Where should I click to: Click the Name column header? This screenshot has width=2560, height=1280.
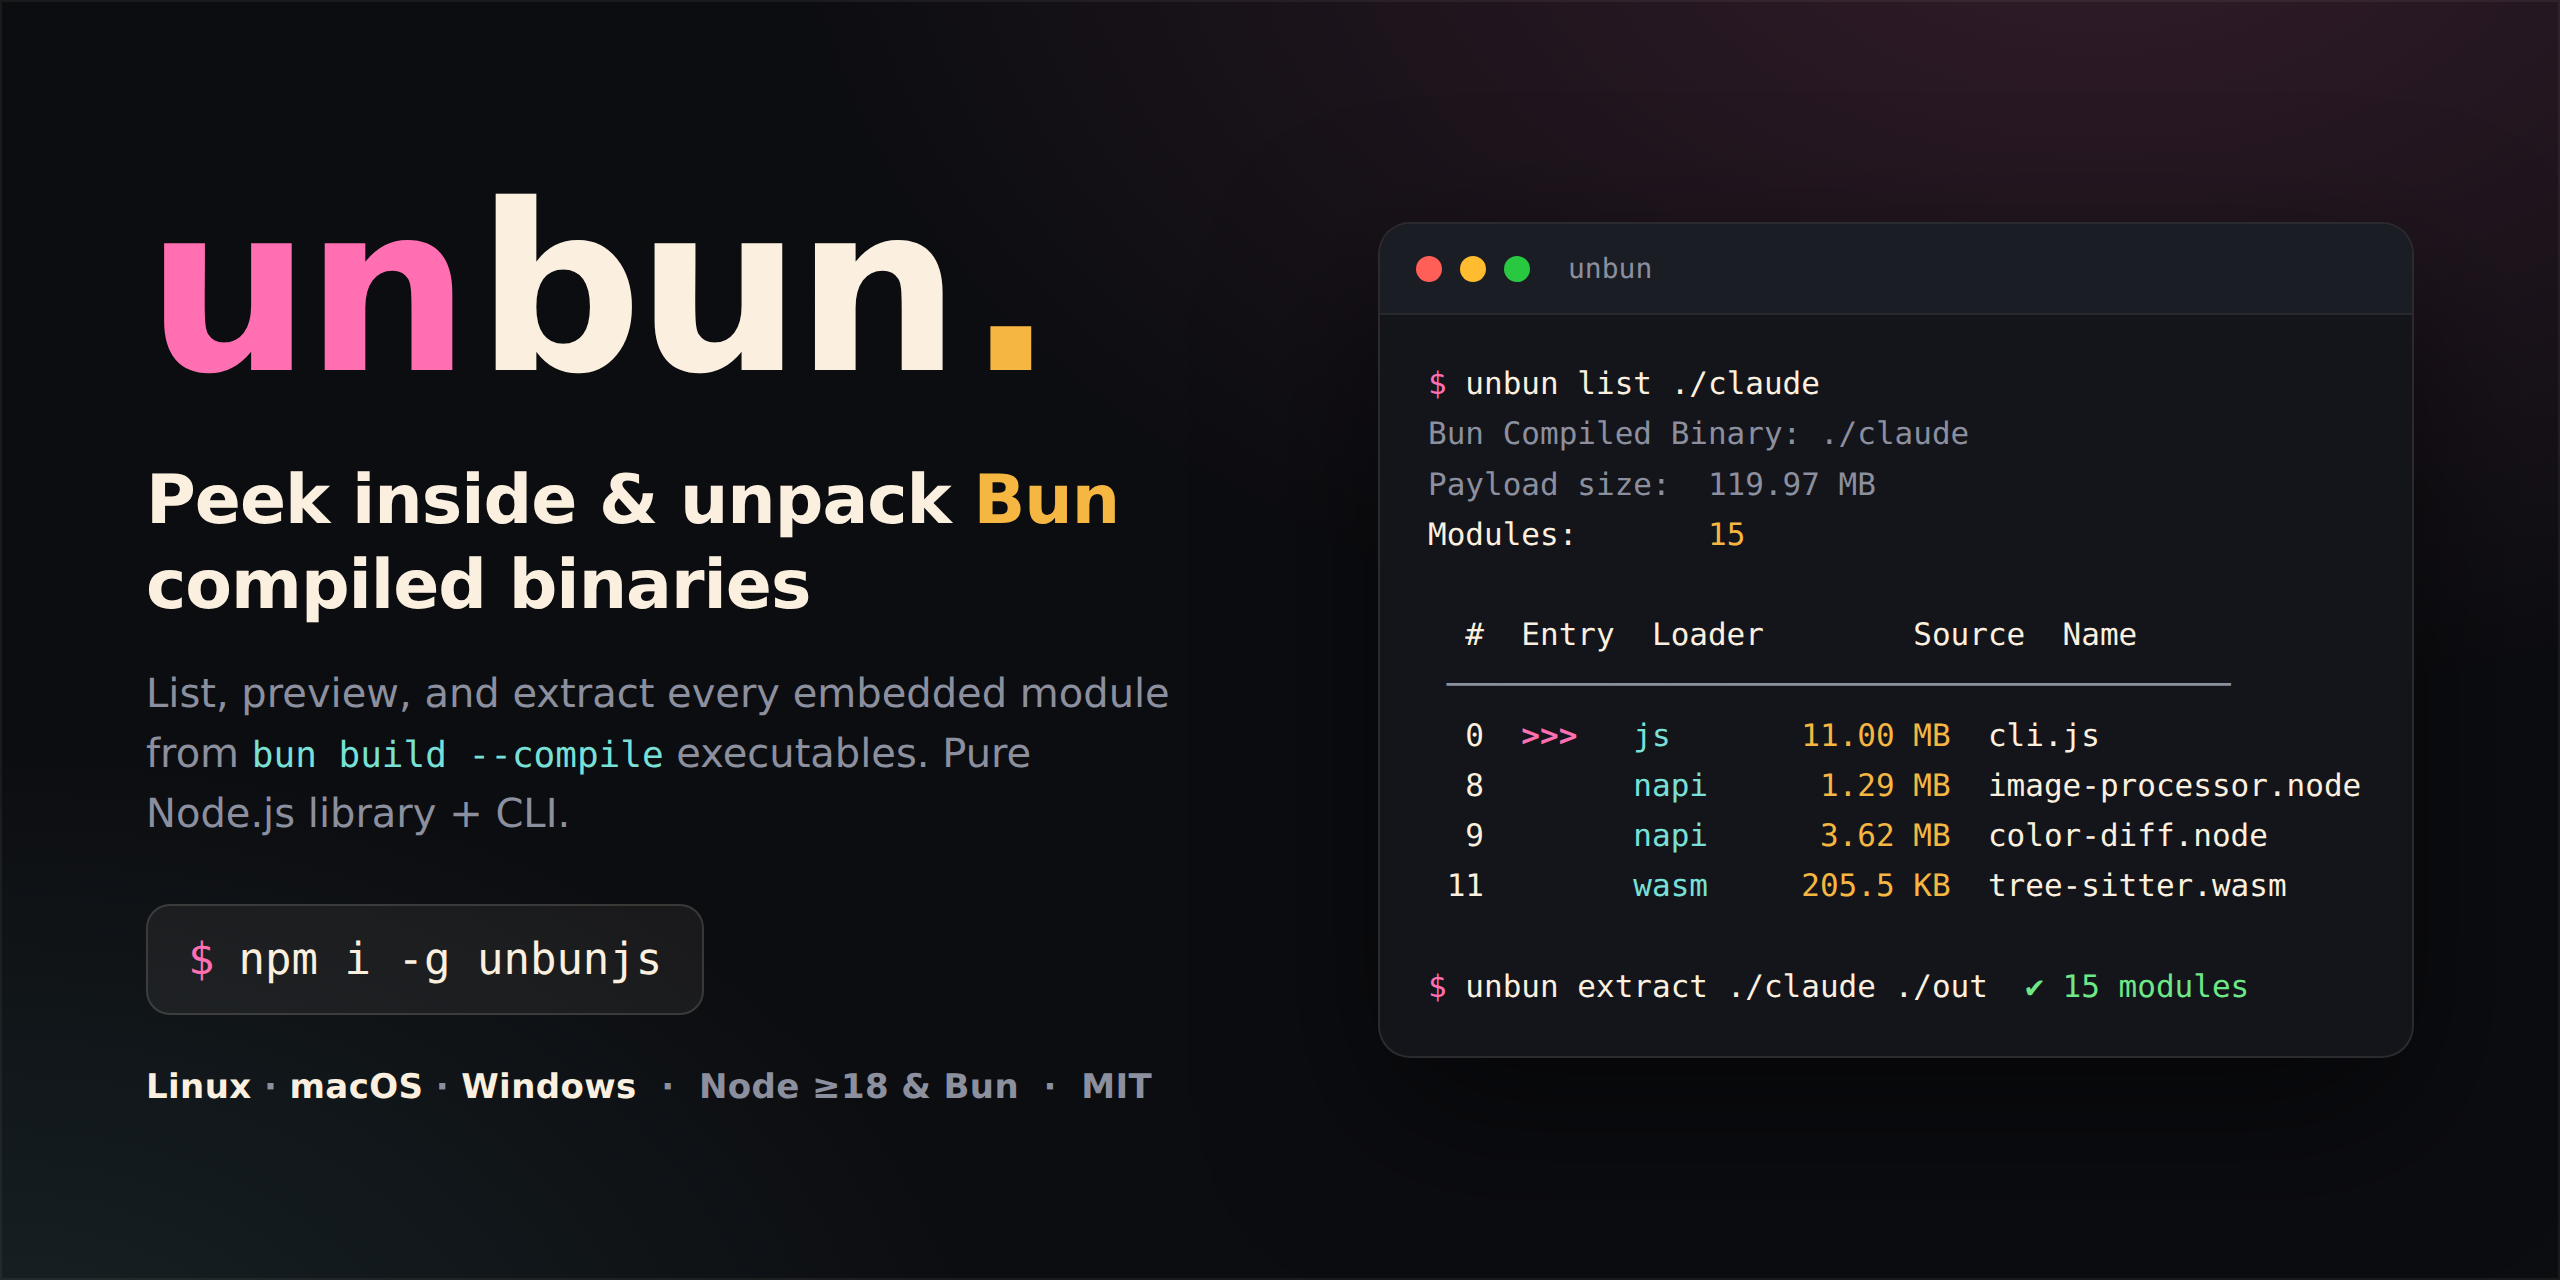pyautogui.click(x=2099, y=635)
